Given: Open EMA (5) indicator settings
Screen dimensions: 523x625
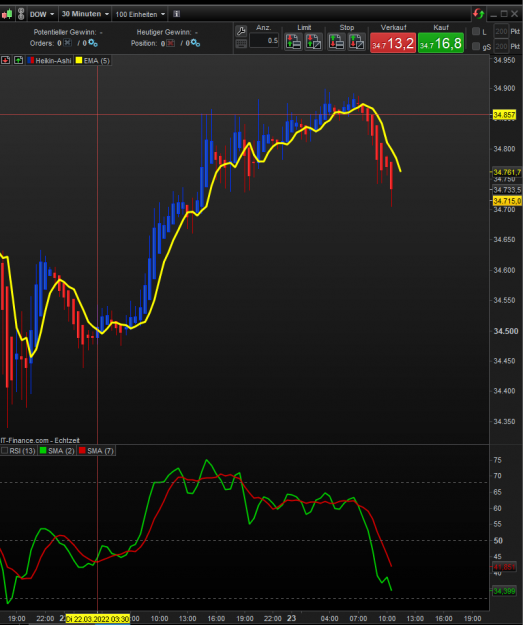Looking at the screenshot, I should 96,61.
